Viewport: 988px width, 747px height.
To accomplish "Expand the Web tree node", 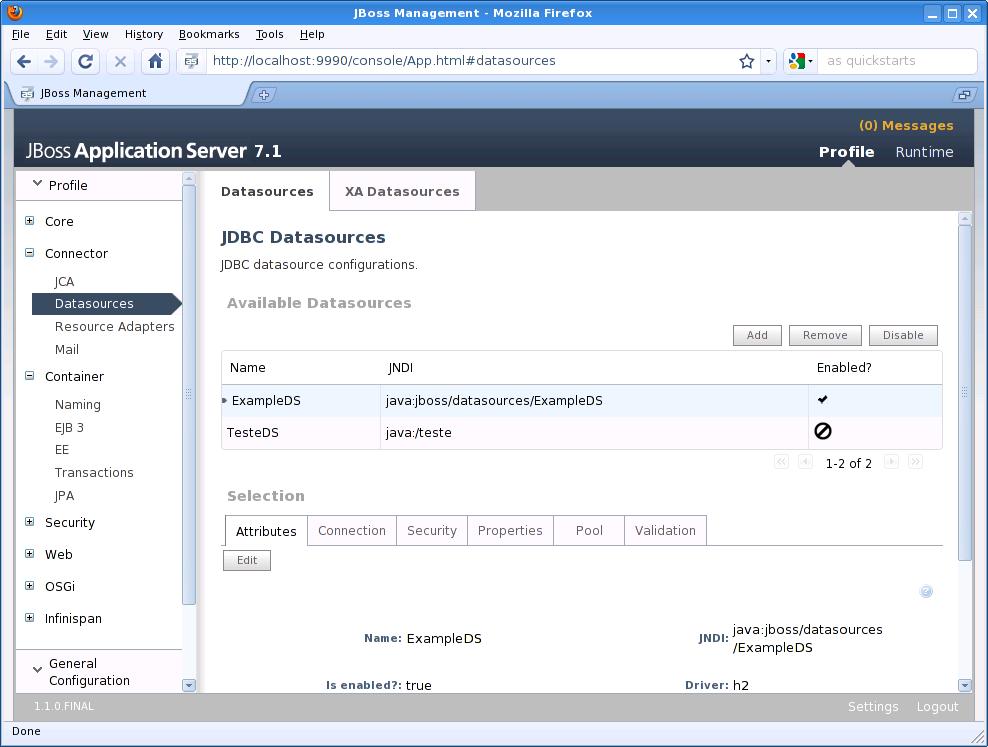I will [30, 554].
